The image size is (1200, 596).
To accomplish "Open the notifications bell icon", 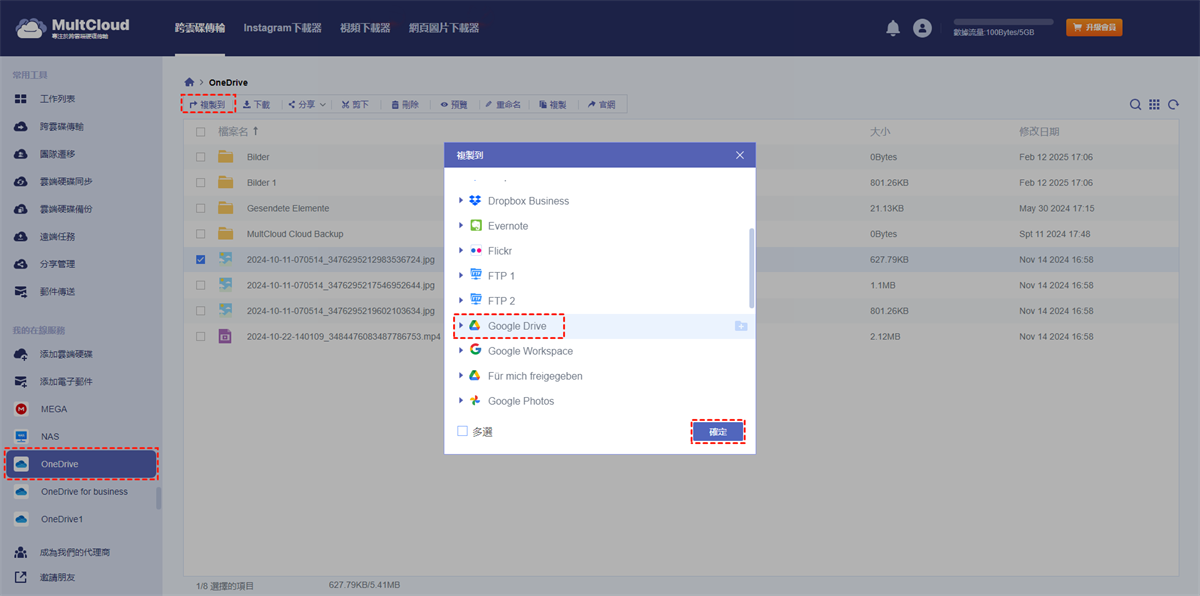I will click(x=893, y=28).
